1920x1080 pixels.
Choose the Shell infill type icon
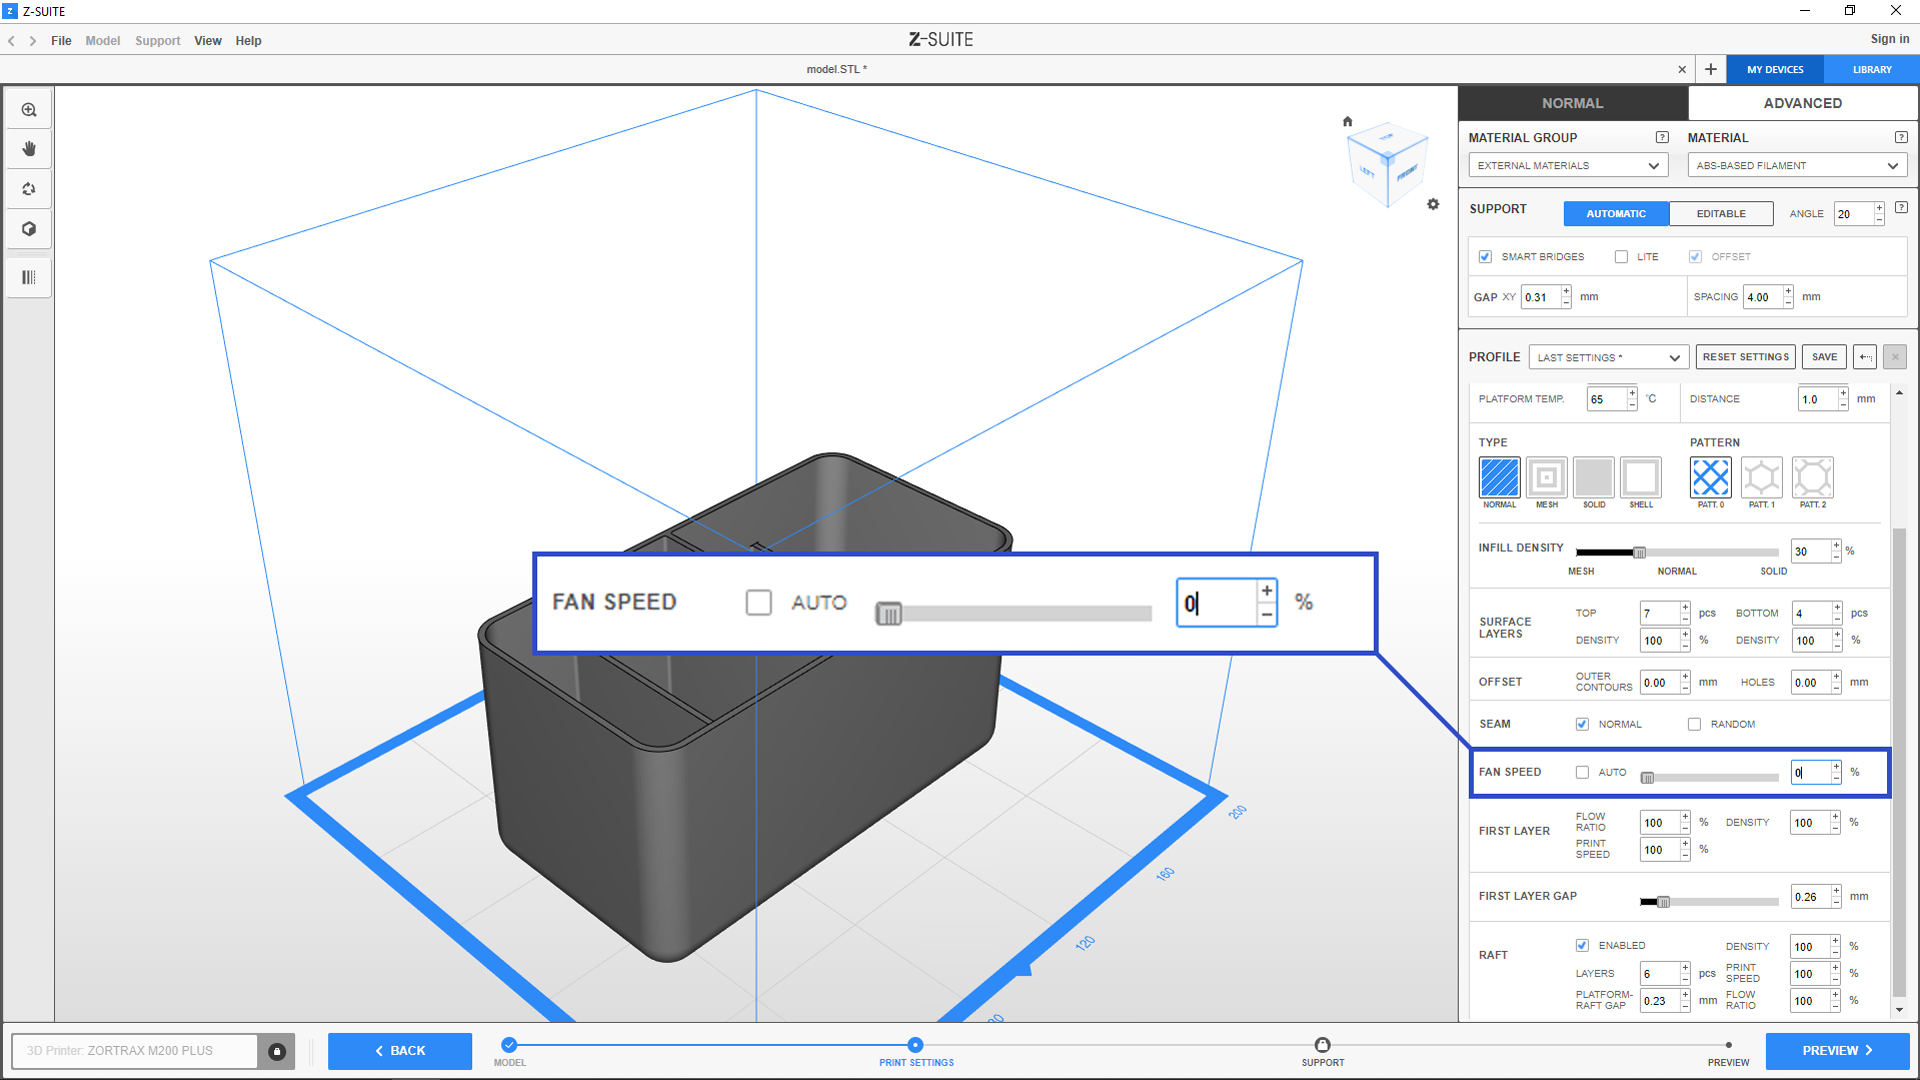[1640, 478]
